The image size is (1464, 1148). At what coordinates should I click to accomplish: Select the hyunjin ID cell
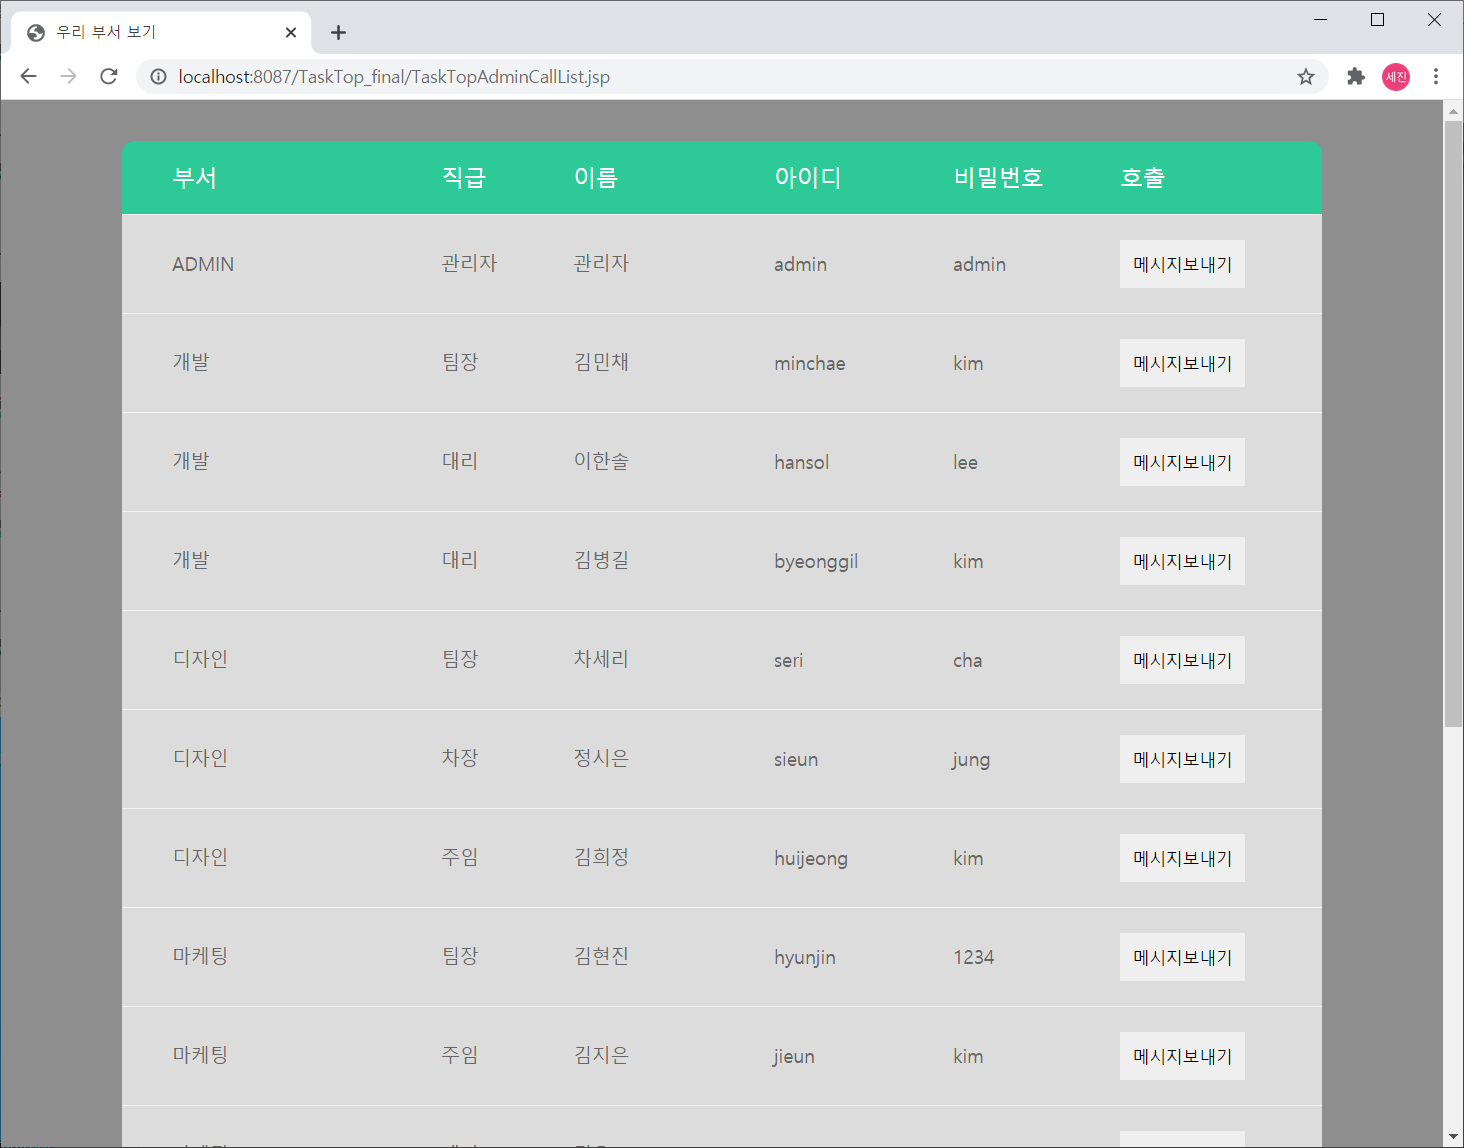coord(805,958)
